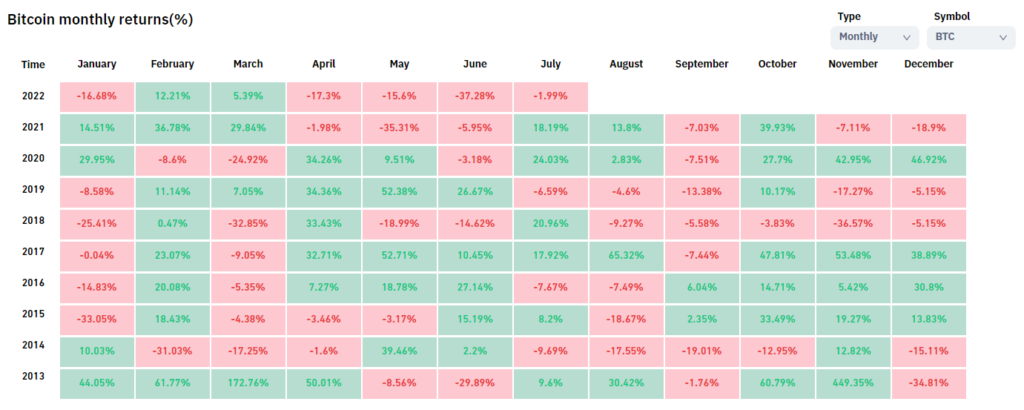
Task: Click the 8.2% July 2015 cell
Action: (x=551, y=319)
